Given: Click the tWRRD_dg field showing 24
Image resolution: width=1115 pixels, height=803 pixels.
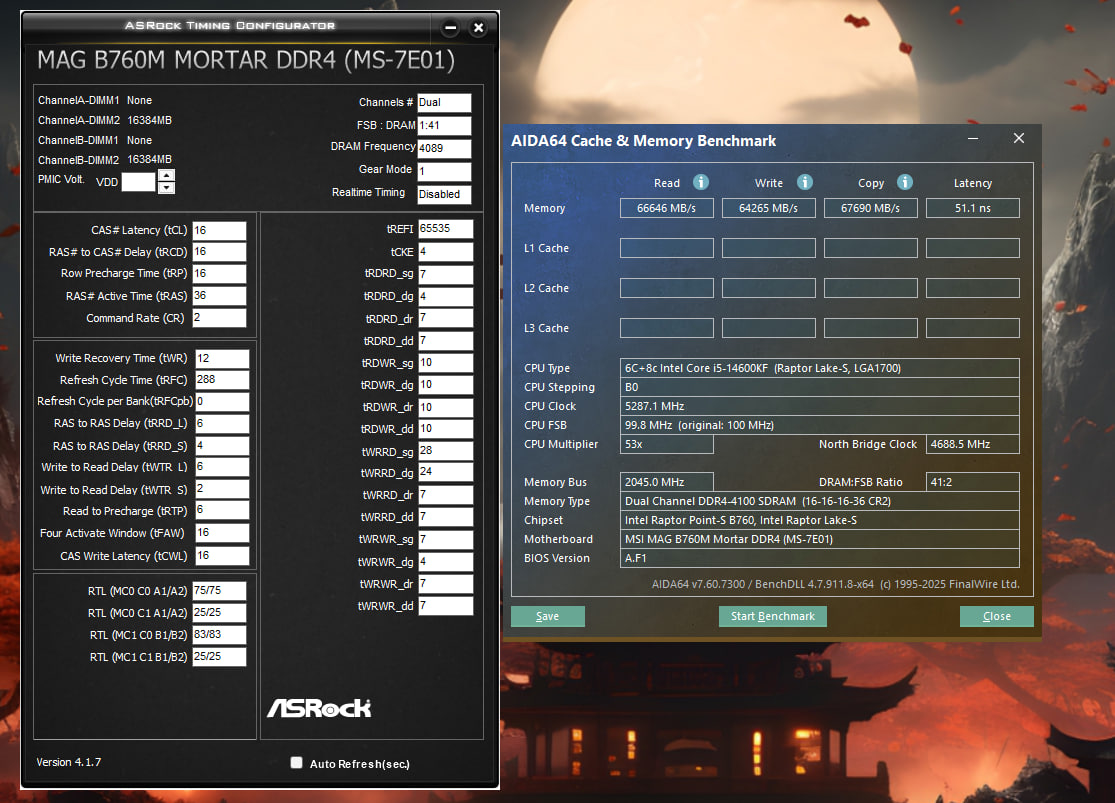Looking at the screenshot, I should coord(446,472).
